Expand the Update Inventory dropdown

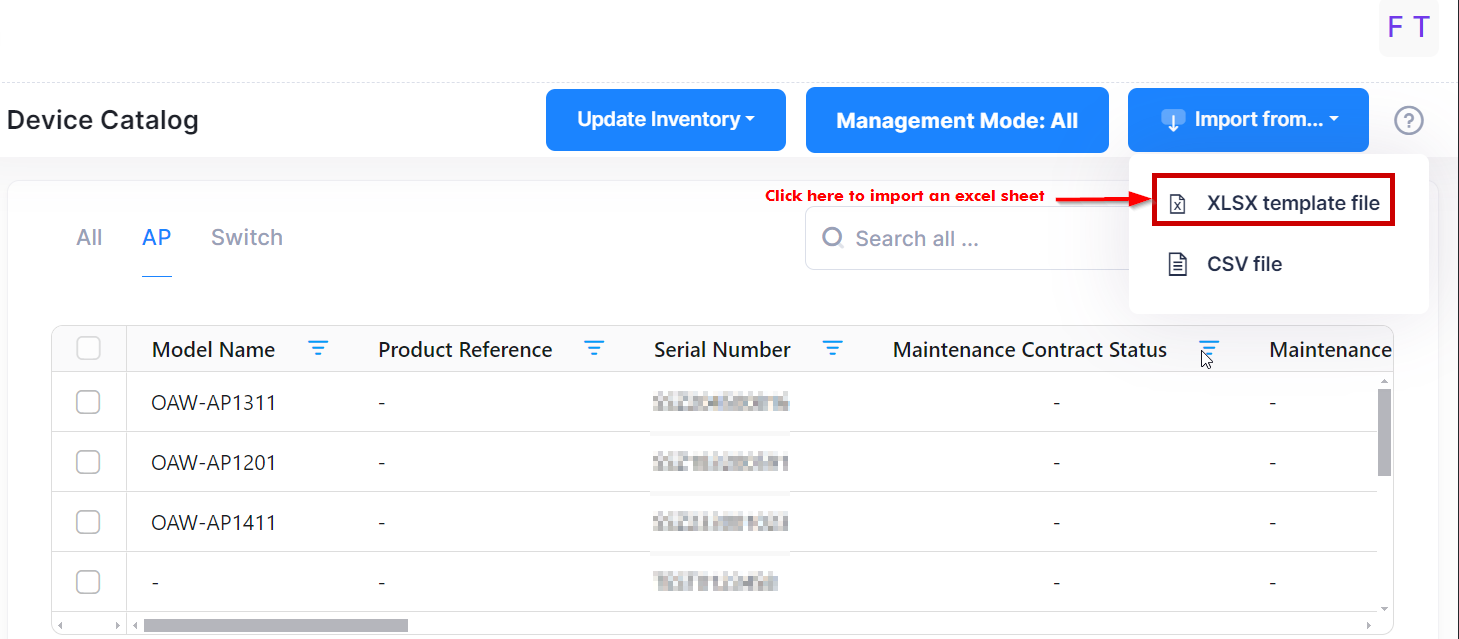click(x=665, y=120)
